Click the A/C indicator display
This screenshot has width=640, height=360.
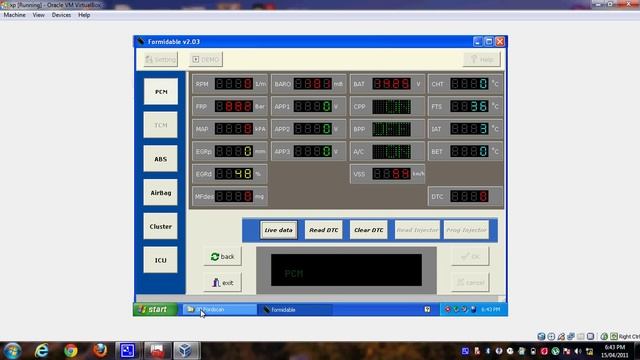[391, 151]
